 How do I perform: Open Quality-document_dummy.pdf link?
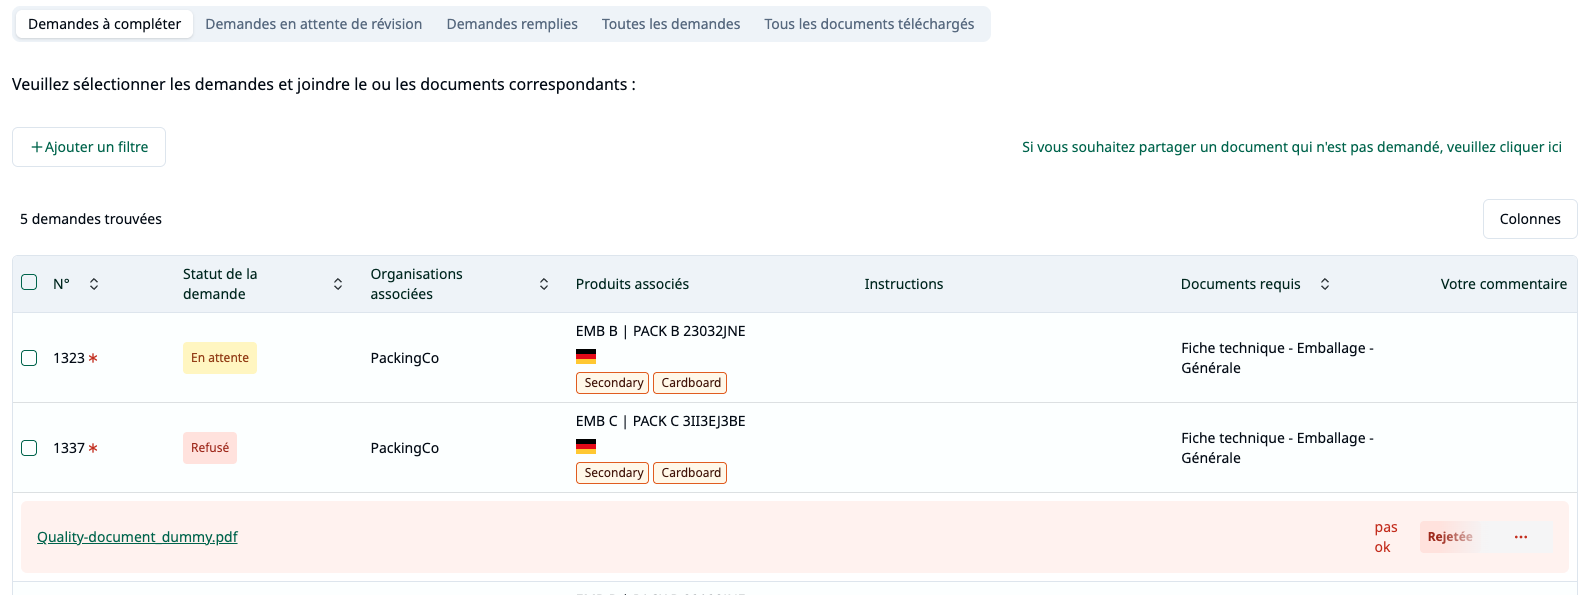137,537
